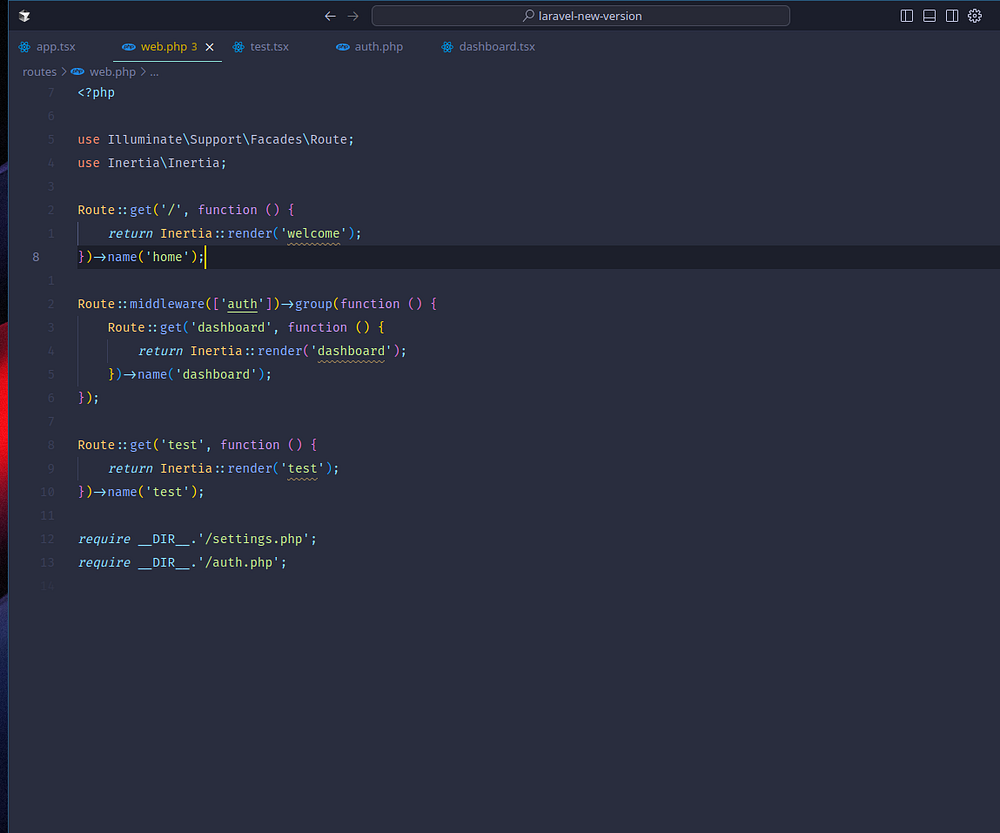The image size is (1000, 833).
Task: Go back with the left arrow button
Action: pos(330,16)
